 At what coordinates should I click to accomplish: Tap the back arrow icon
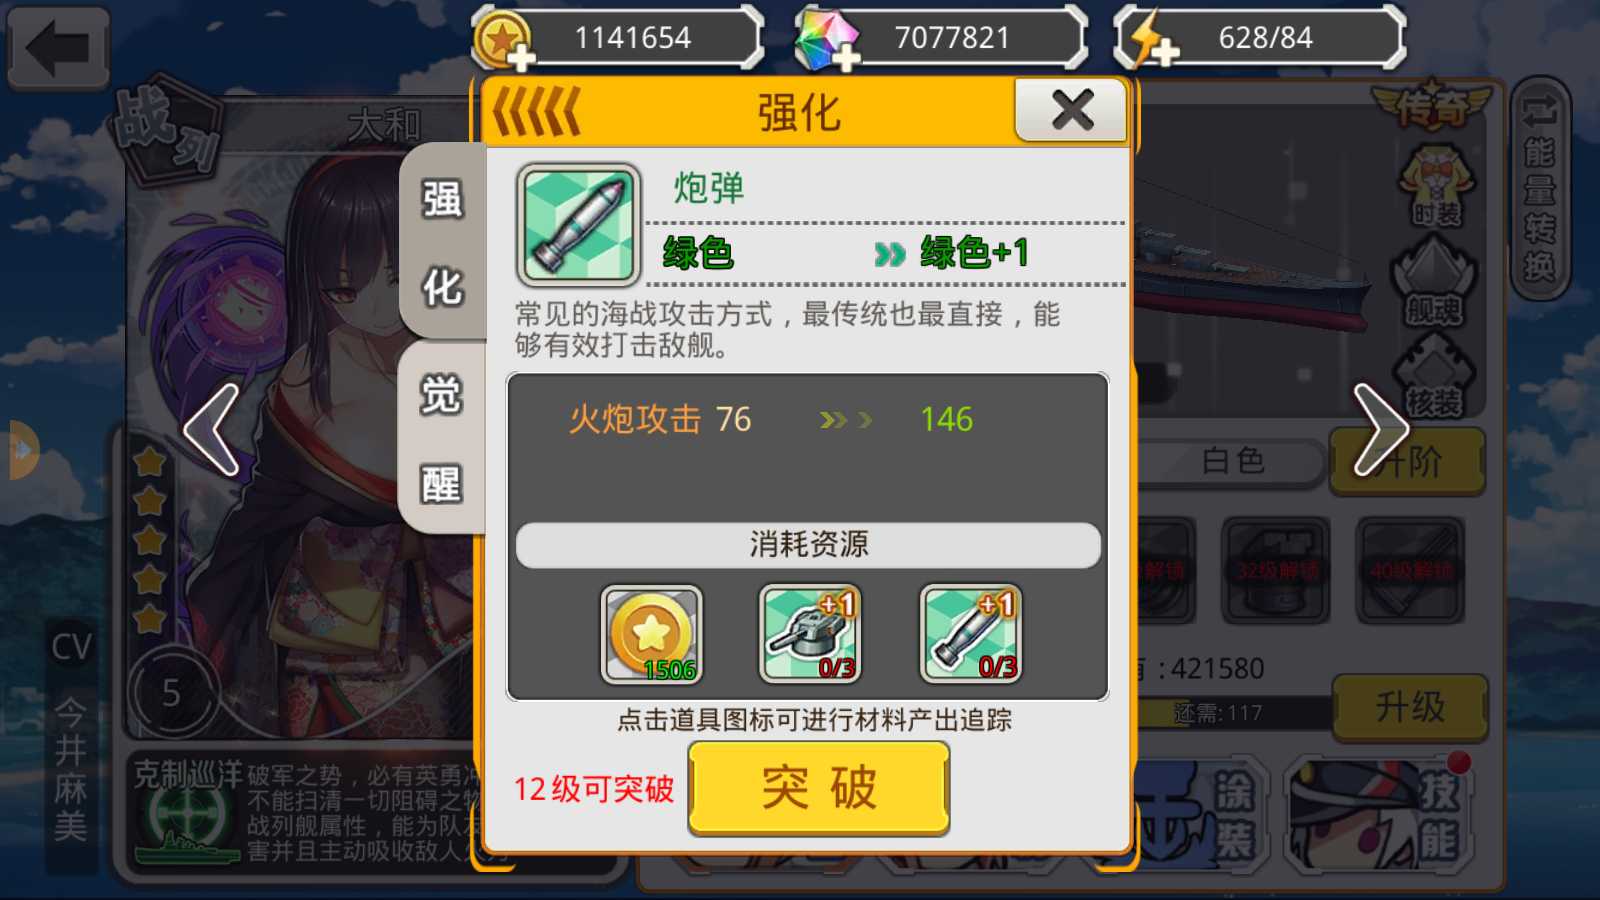click(x=58, y=48)
